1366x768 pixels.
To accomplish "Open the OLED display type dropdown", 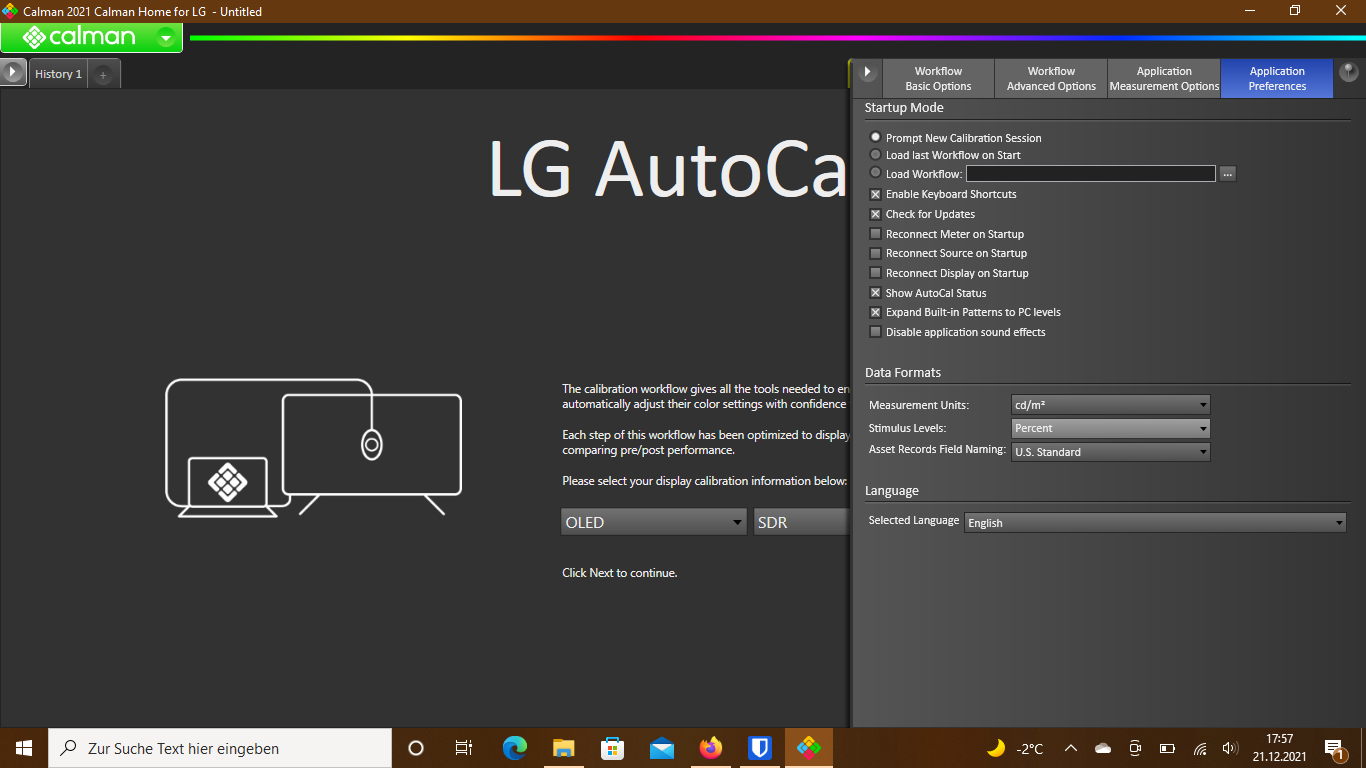I will pyautogui.click(x=654, y=522).
